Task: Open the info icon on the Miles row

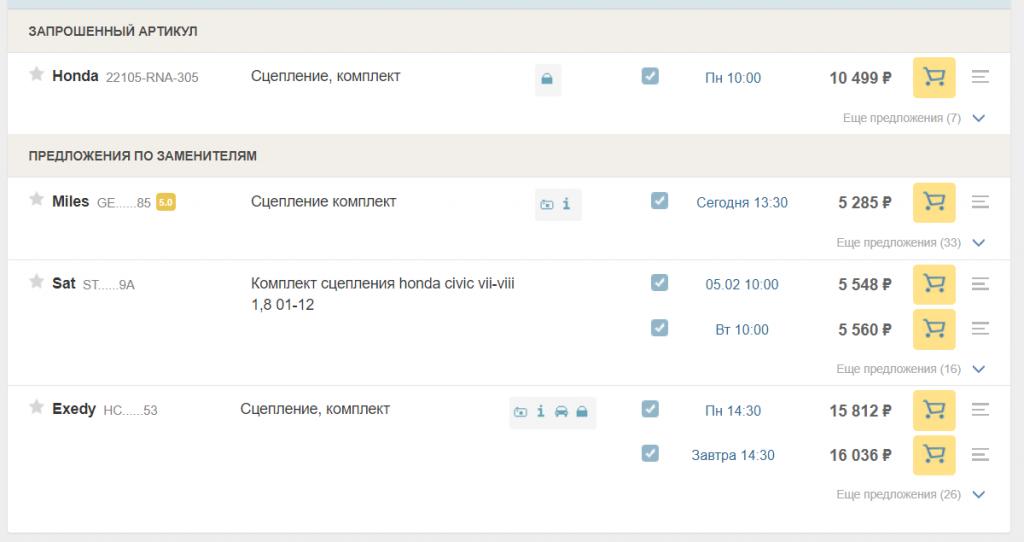Action: (x=566, y=204)
